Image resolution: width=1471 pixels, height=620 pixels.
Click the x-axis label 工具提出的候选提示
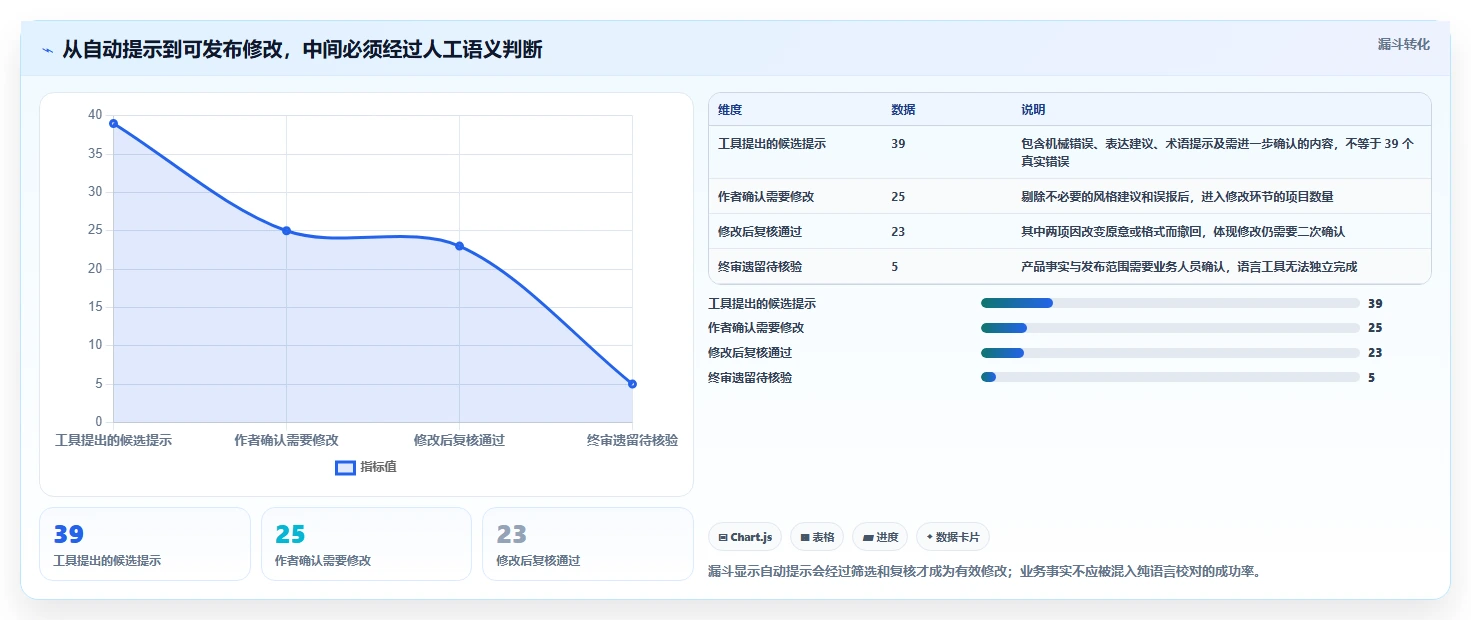coord(113,440)
